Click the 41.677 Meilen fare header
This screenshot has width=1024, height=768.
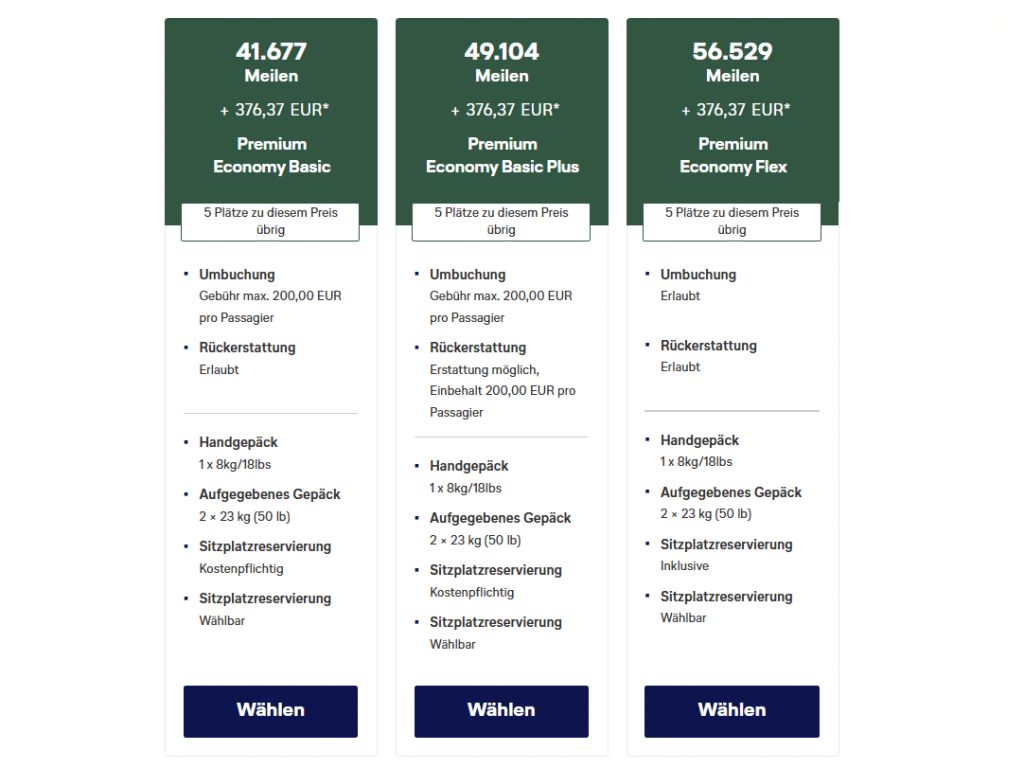(x=271, y=61)
